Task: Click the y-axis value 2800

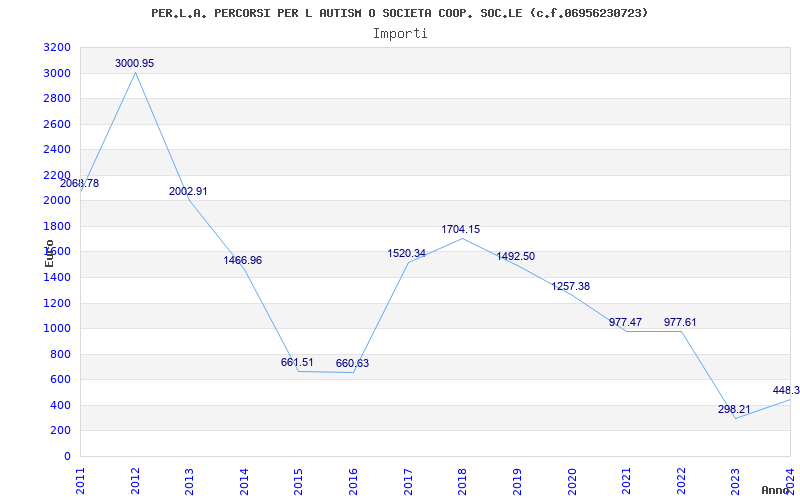Action: (58, 98)
